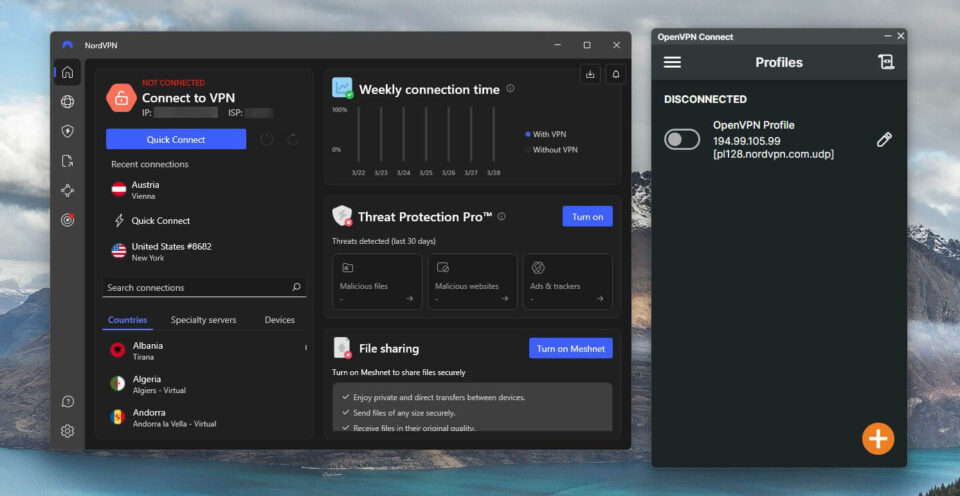Select Algeria Algiers - Virtual server
Viewport: 960px width, 496px height.
(204, 384)
